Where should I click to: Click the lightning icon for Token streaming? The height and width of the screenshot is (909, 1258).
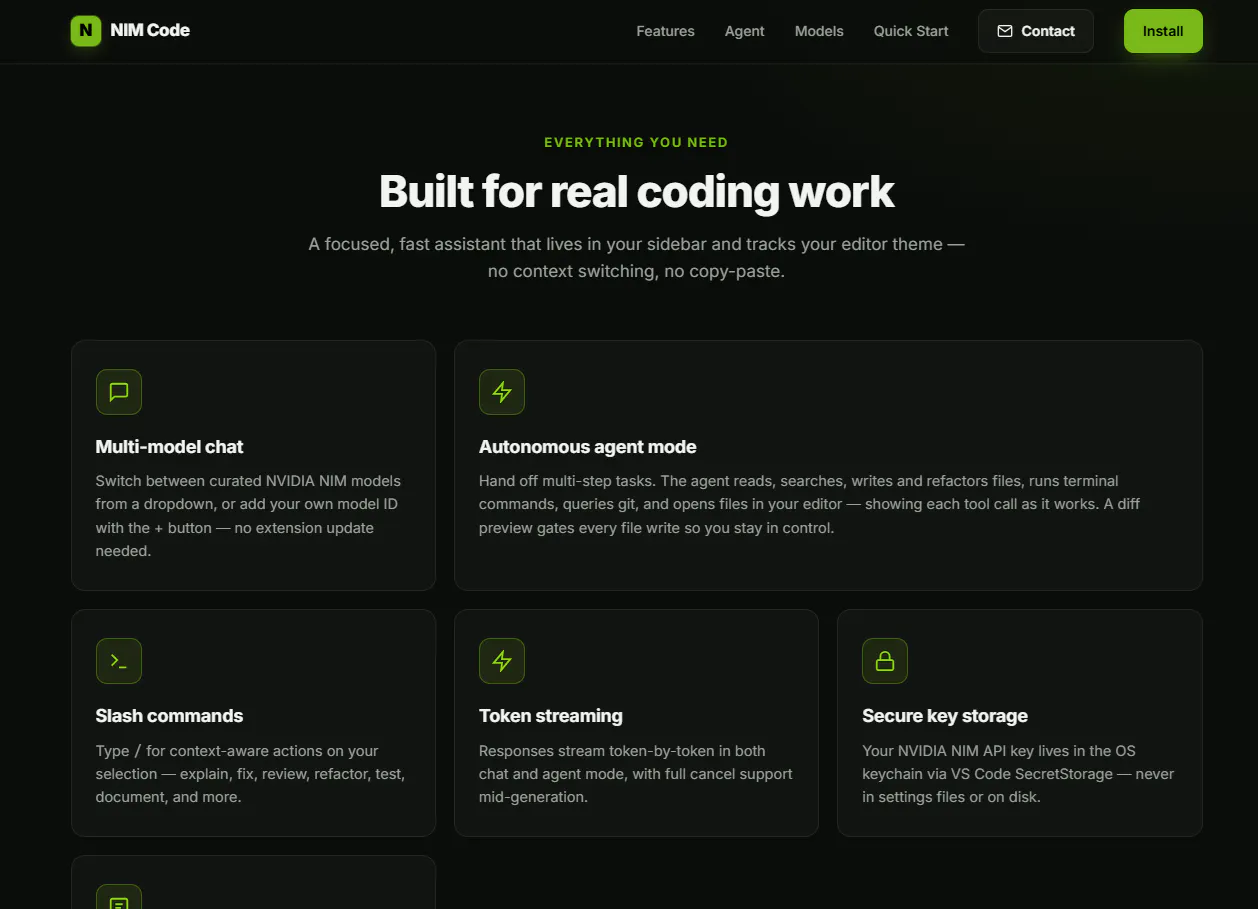coord(502,661)
